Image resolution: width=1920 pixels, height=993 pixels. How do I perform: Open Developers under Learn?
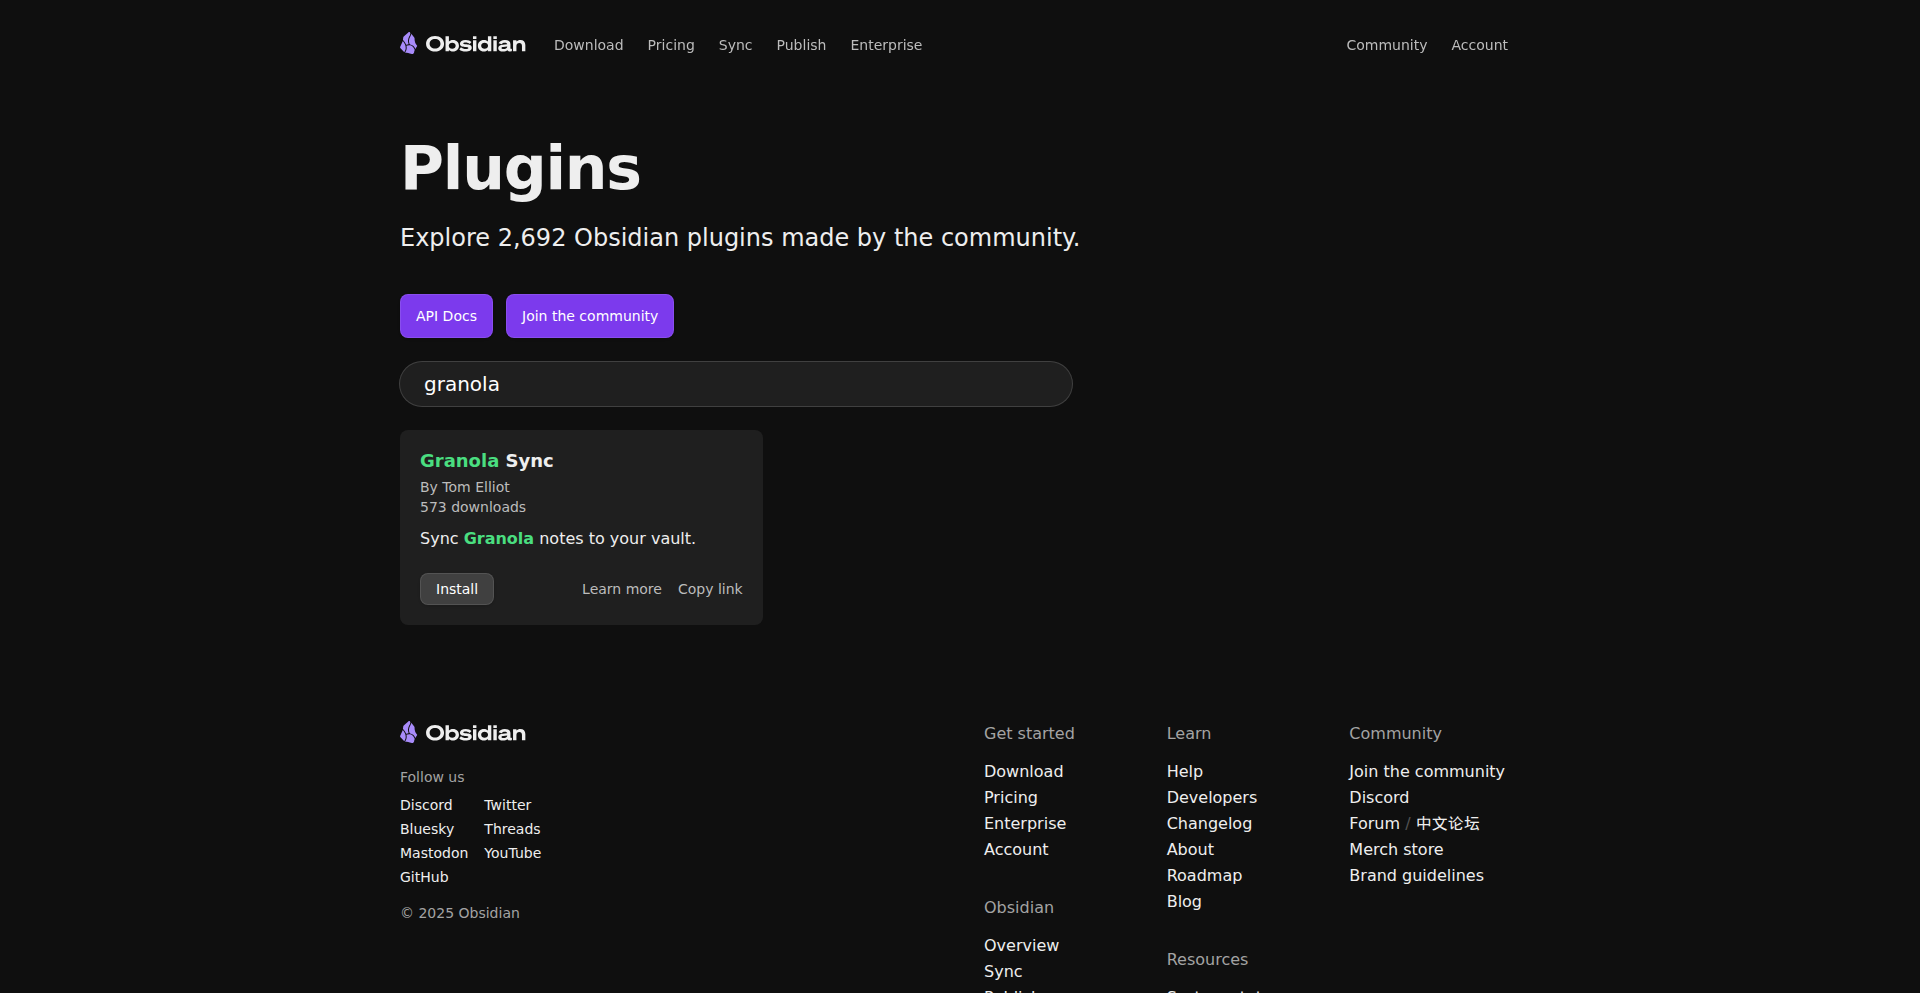click(x=1212, y=797)
